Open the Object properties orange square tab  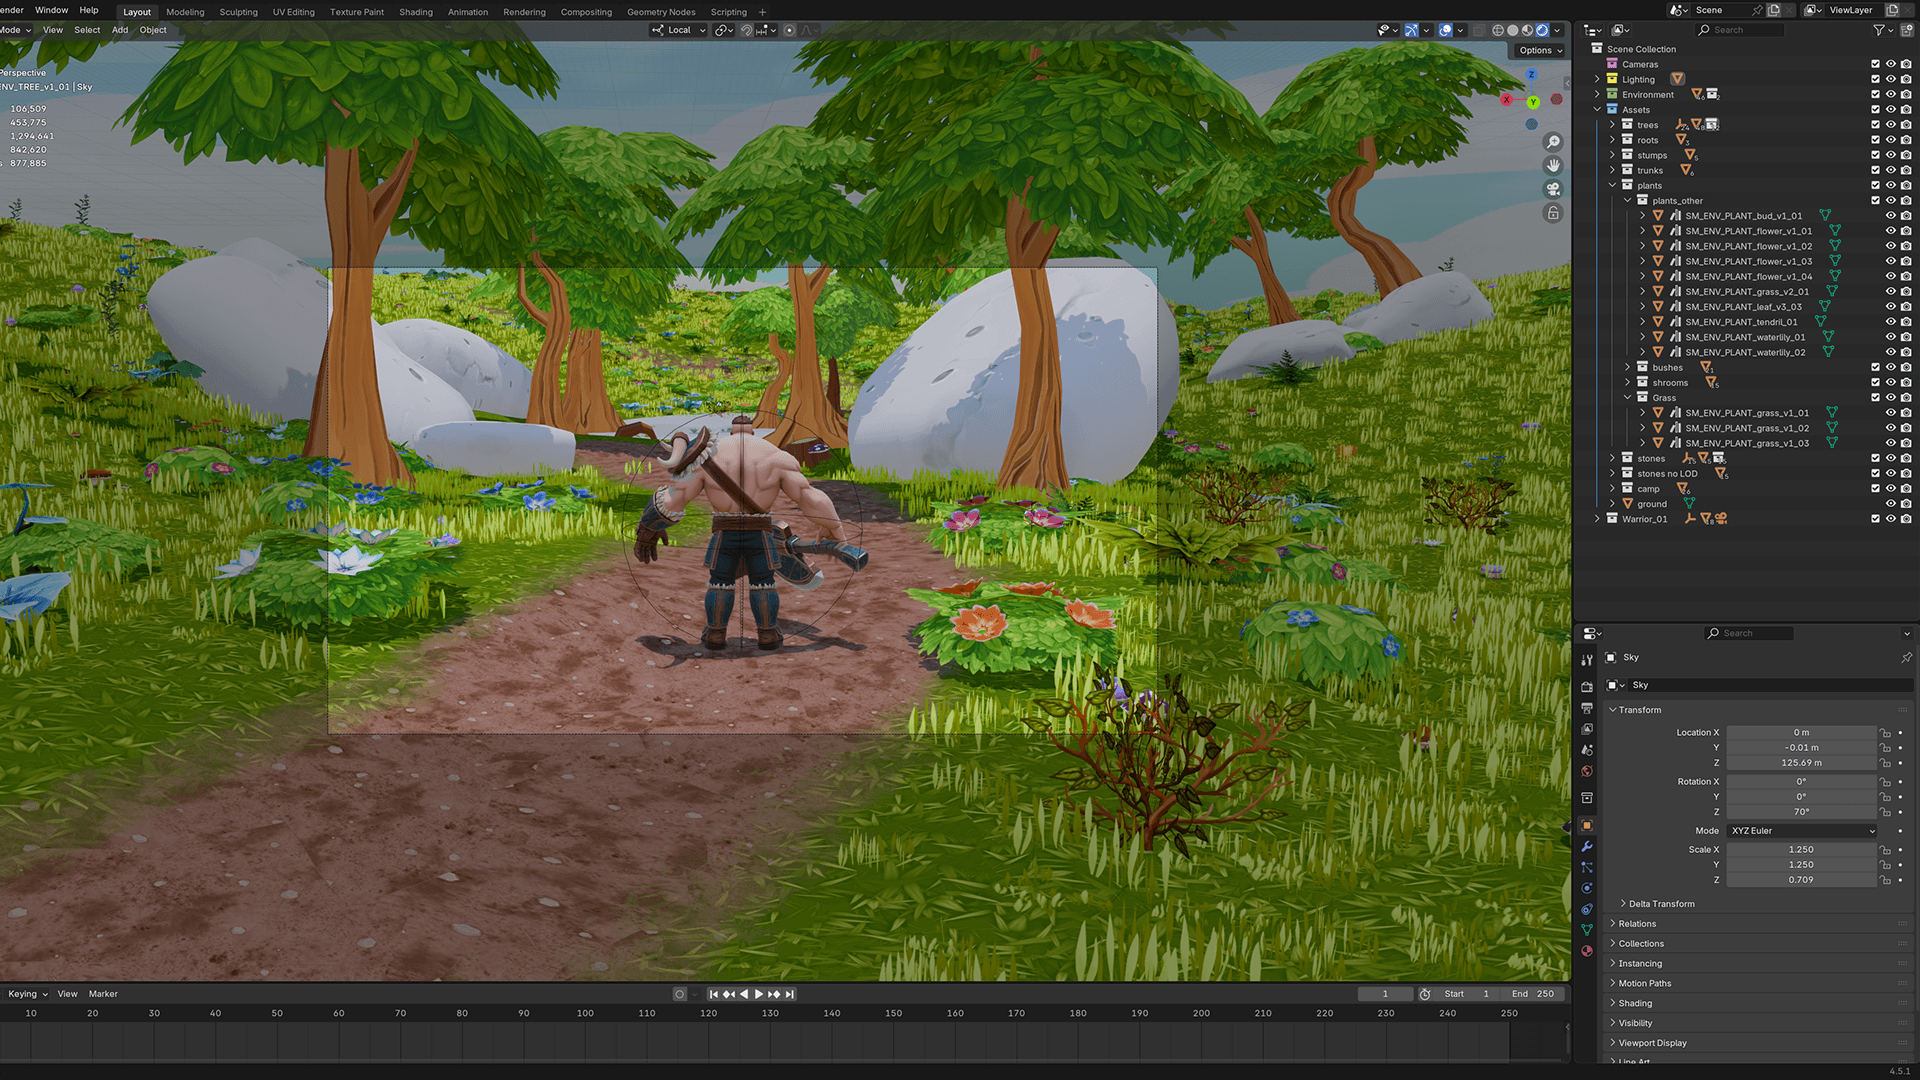(x=1587, y=825)
